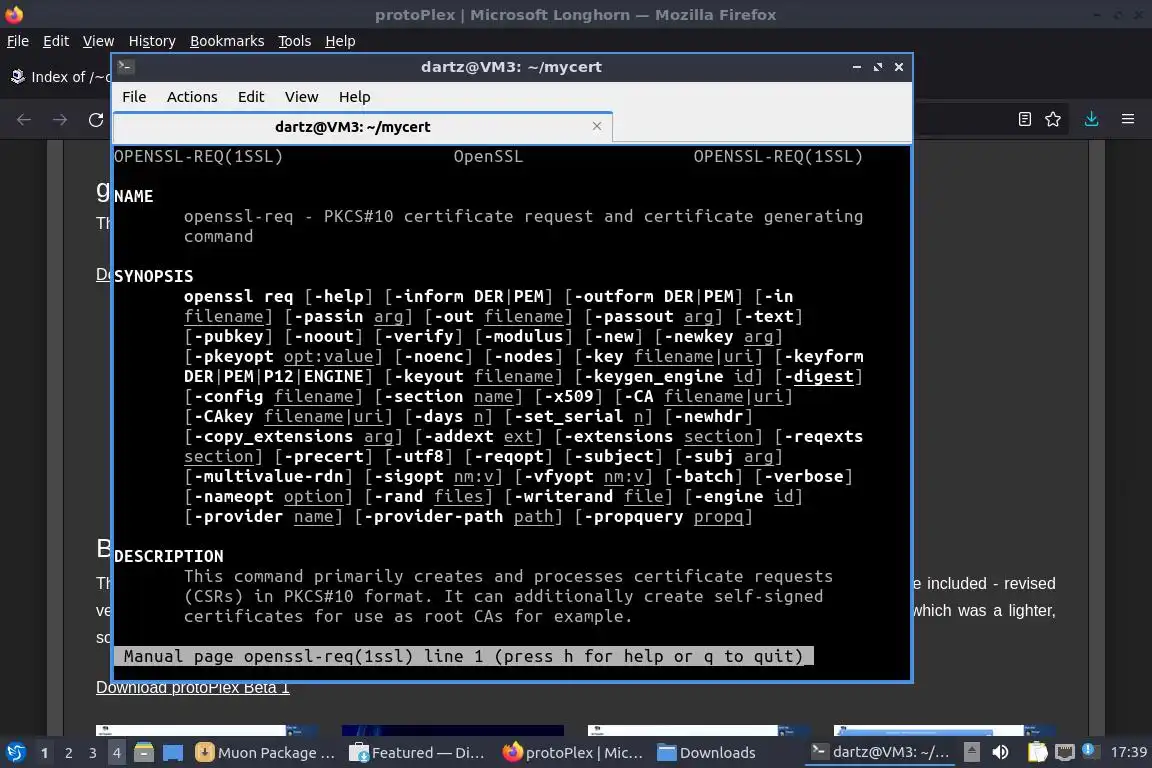Open the Lubuntu start menu icon
This screenshot has height=768, width=1152.
[x=15, y=753]
